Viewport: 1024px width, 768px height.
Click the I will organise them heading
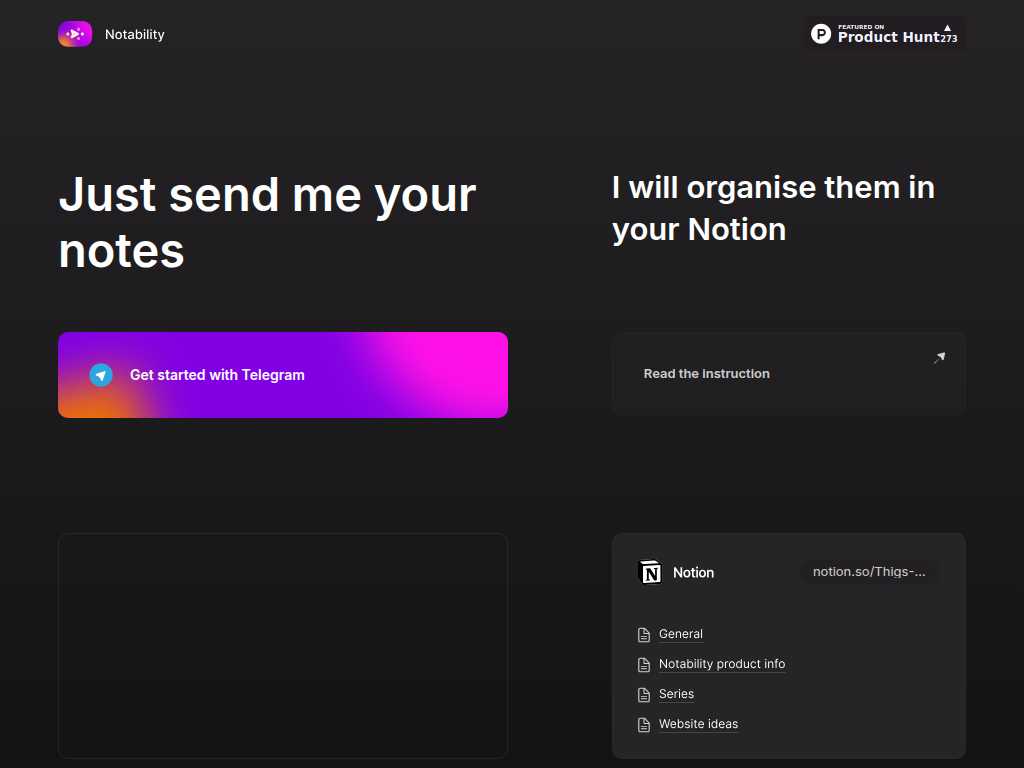click(773, 208)
